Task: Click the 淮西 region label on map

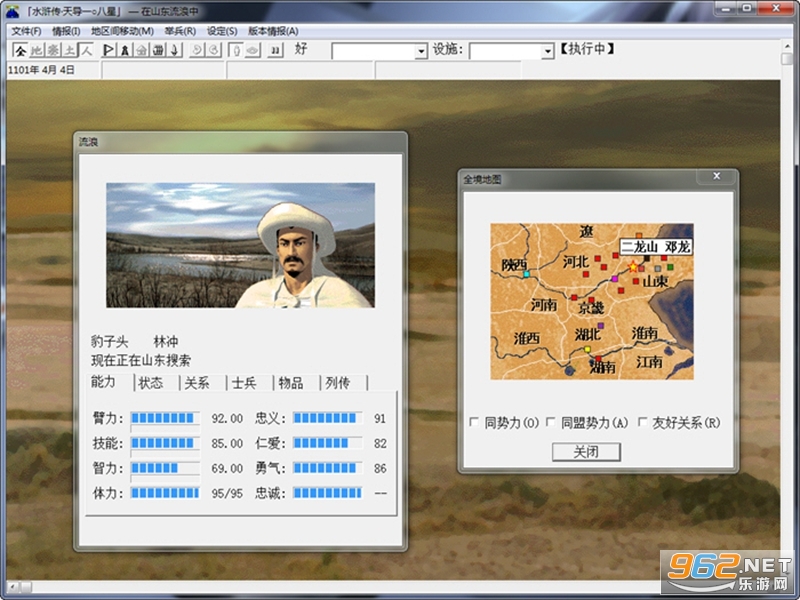Action: [x=527, y=338]
